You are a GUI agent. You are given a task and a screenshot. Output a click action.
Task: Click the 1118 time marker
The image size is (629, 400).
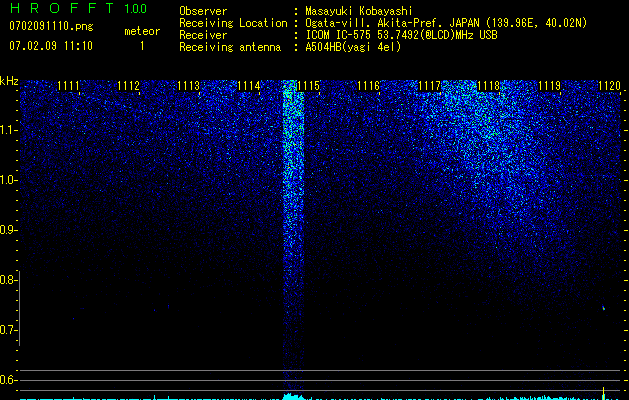pos(489,86)
